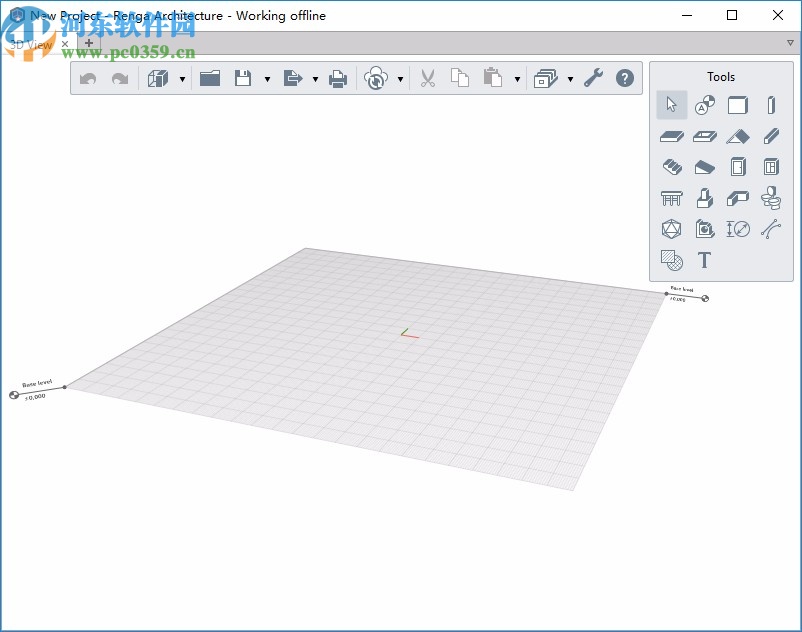This screenshot has width=802, height=632.
Task: Select the Window tool
Action: [x=770, y=167]
